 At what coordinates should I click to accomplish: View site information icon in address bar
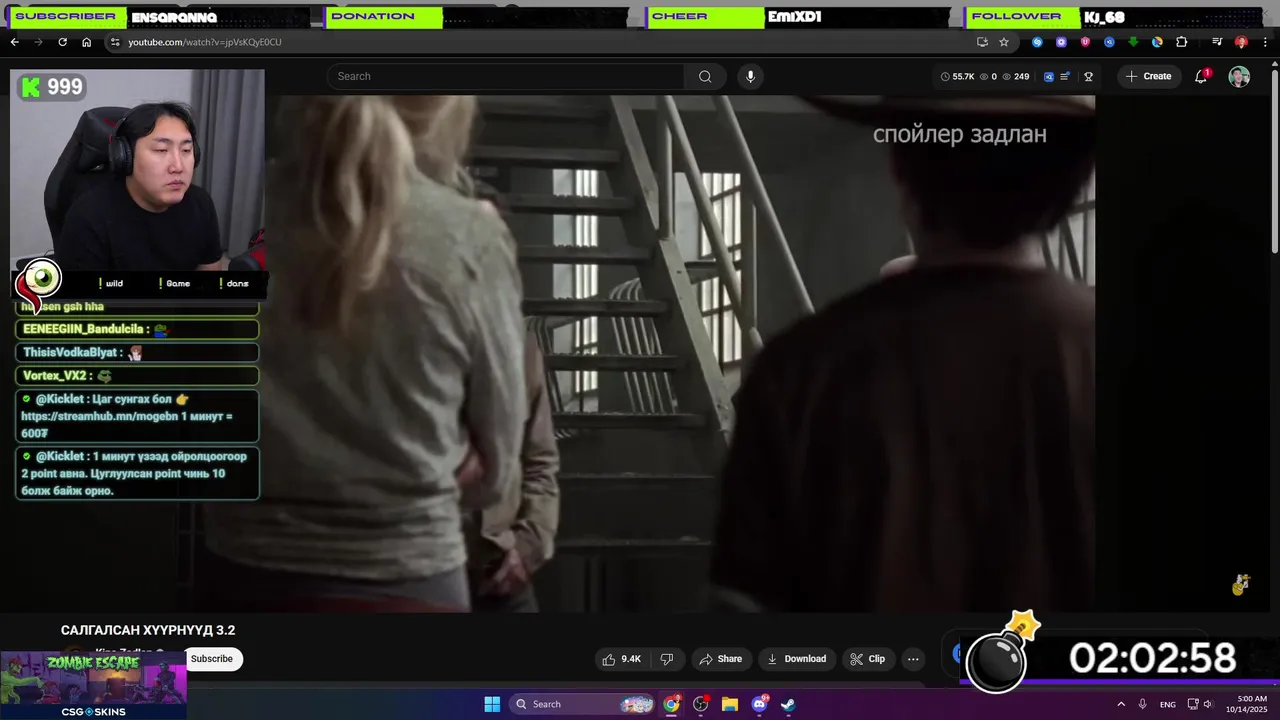[x=115, y=42]
